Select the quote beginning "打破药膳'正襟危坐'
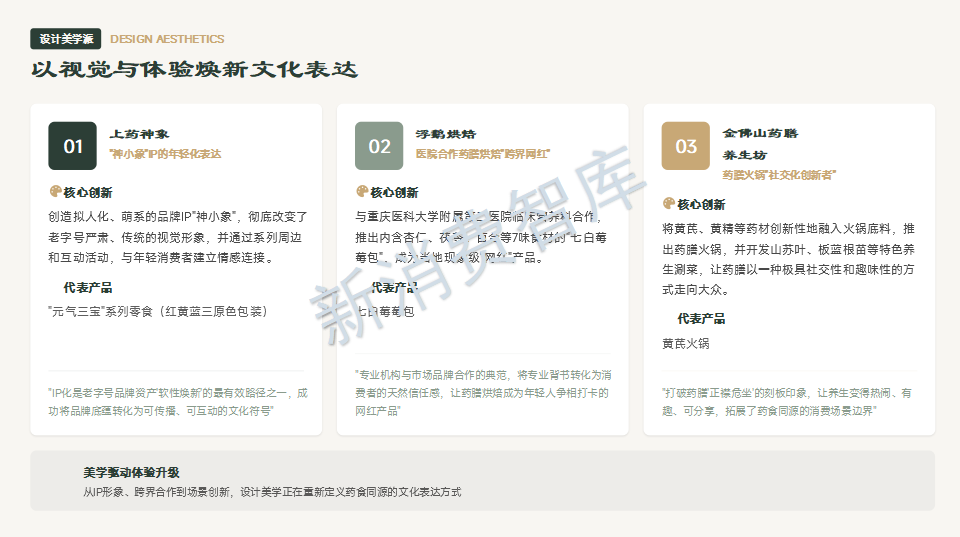This screenshot has height=537, width=960. (x=786, y=402)
